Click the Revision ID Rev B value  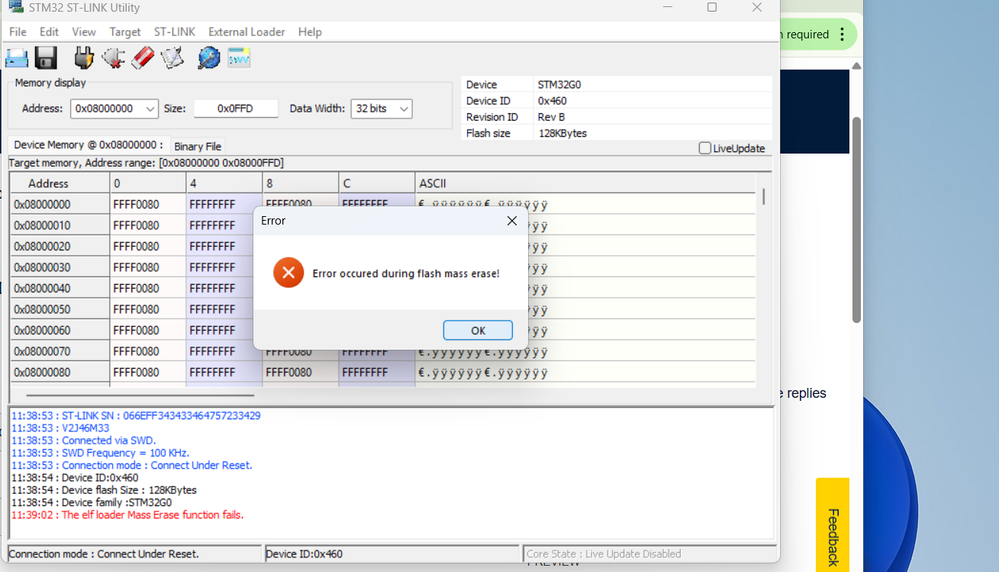[x=551, y=117]
